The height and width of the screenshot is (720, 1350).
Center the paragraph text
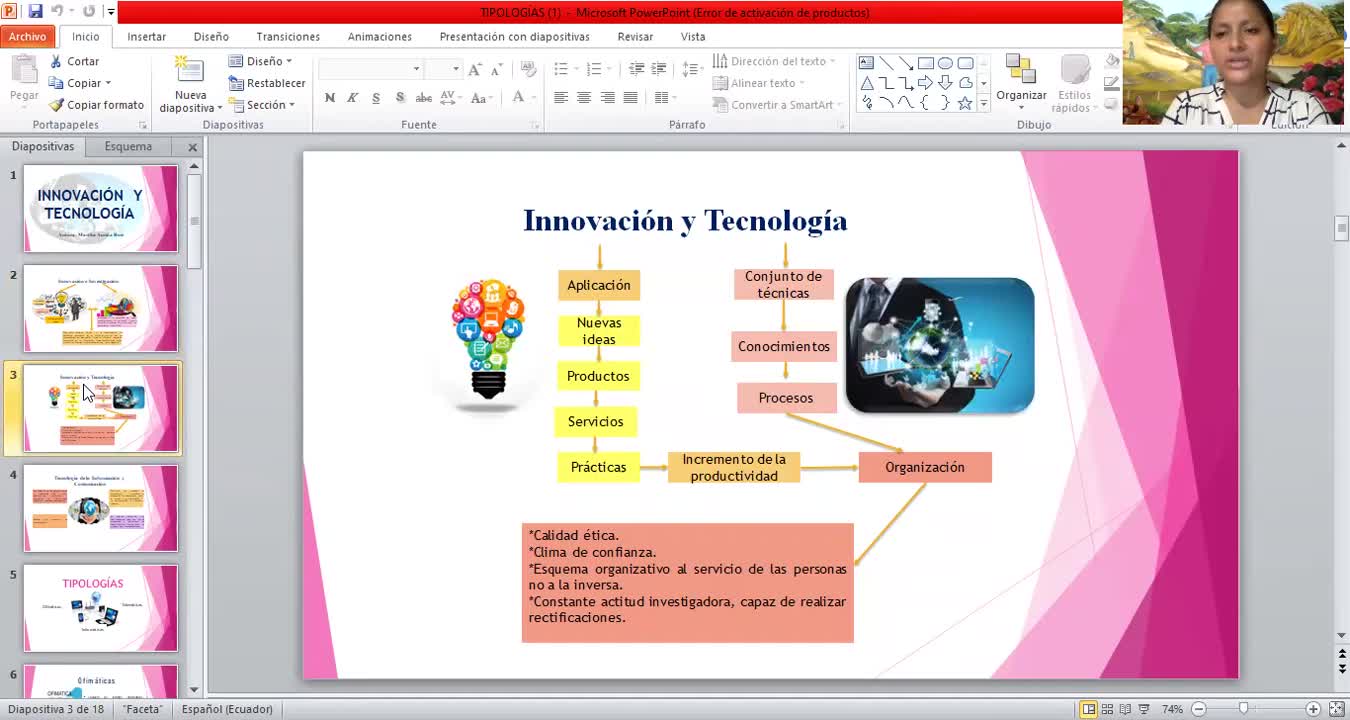(584, 98)
